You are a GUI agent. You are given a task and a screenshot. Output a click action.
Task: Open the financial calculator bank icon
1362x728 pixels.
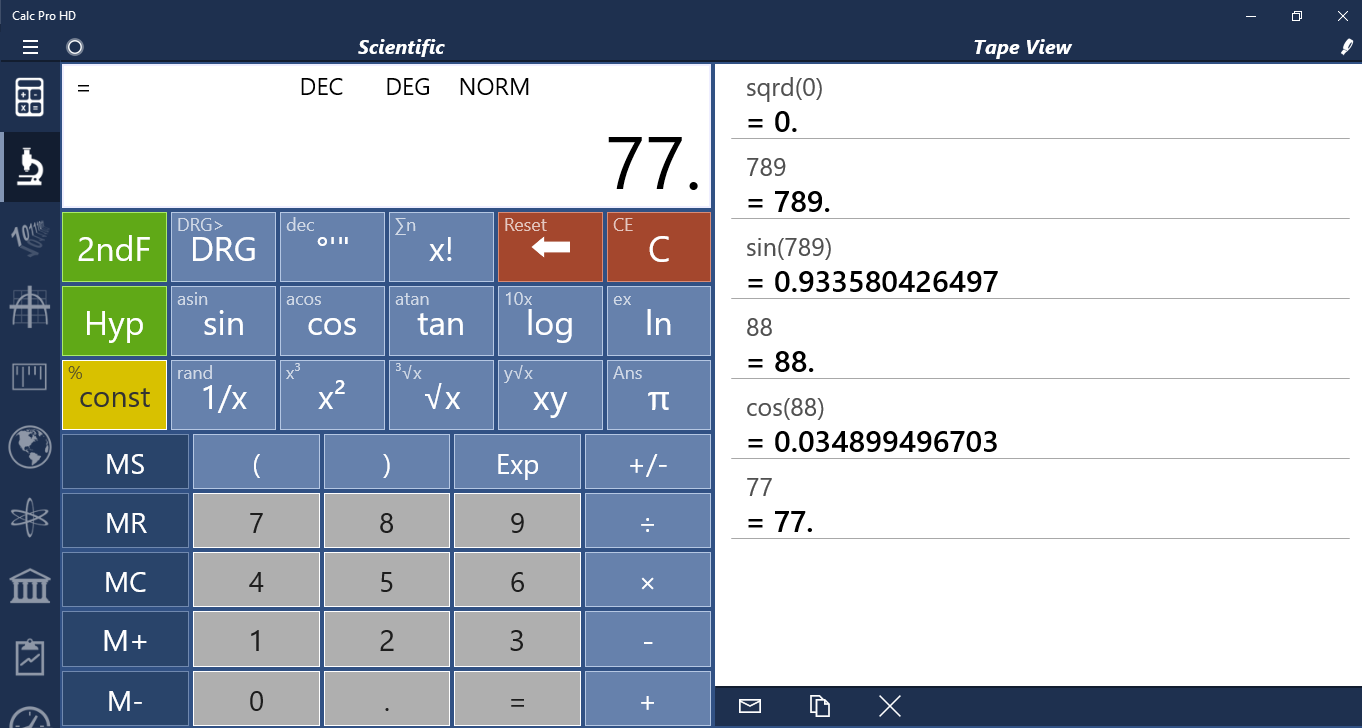(x=29, y=587)
